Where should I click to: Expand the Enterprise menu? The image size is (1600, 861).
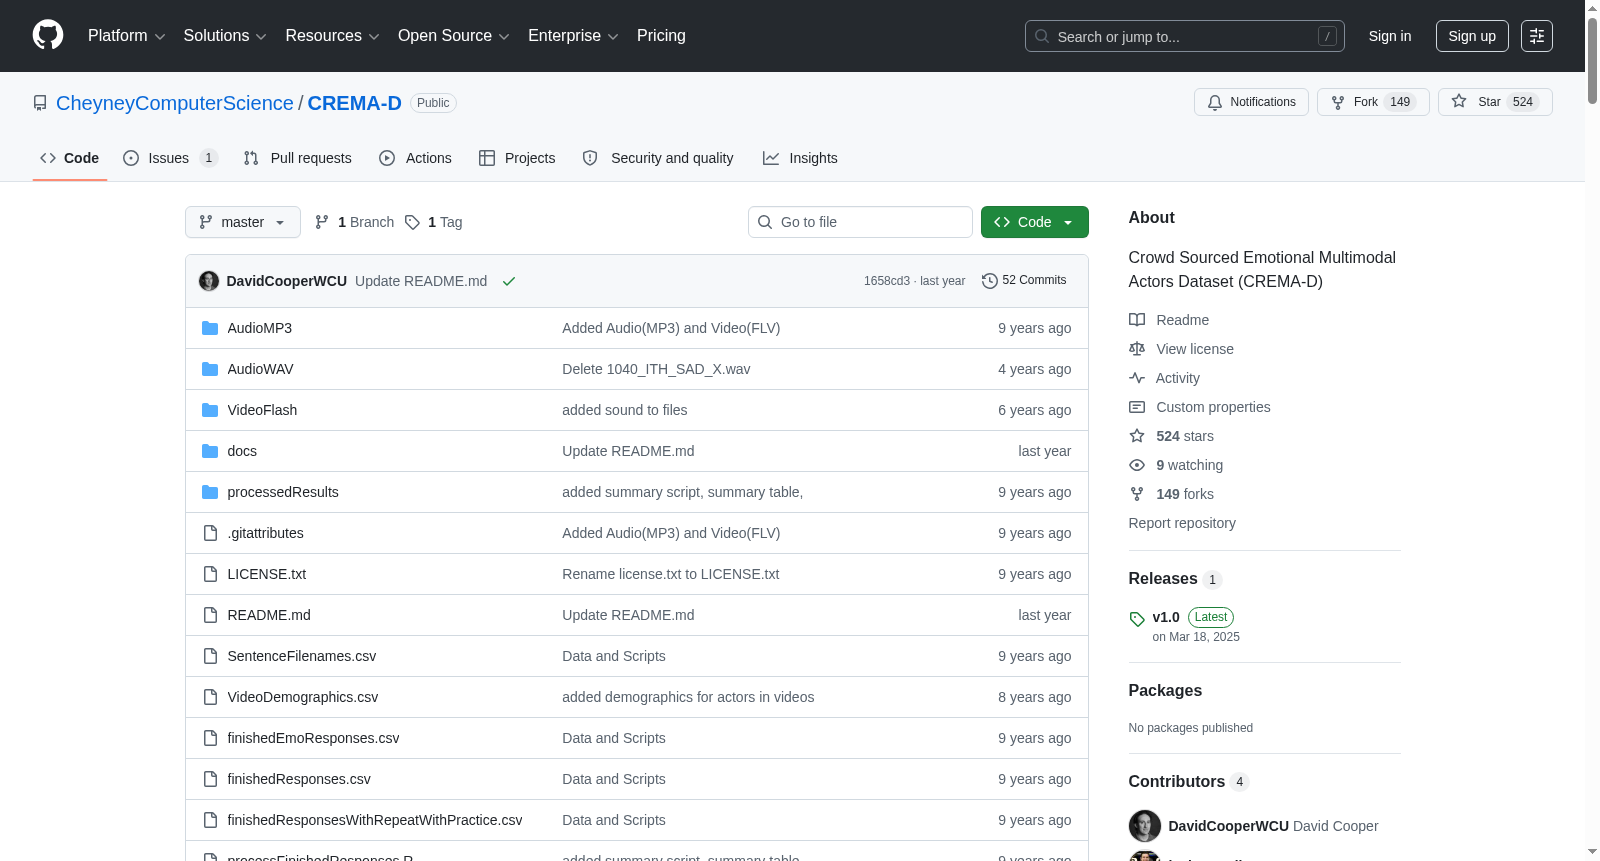pyautogui.click(x=573, y=36)
